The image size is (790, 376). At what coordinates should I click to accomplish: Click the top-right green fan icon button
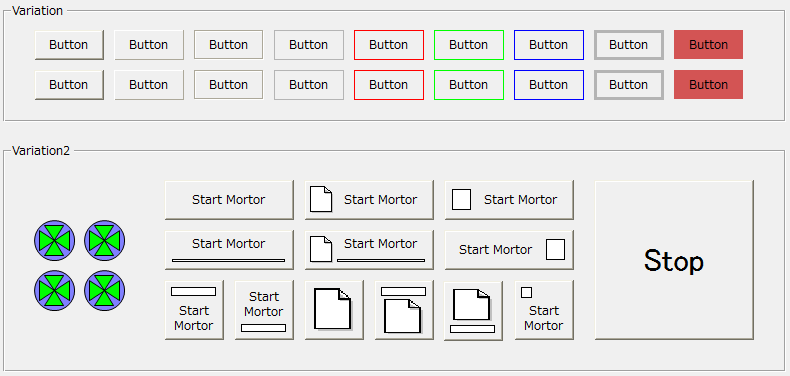[104, 240]
